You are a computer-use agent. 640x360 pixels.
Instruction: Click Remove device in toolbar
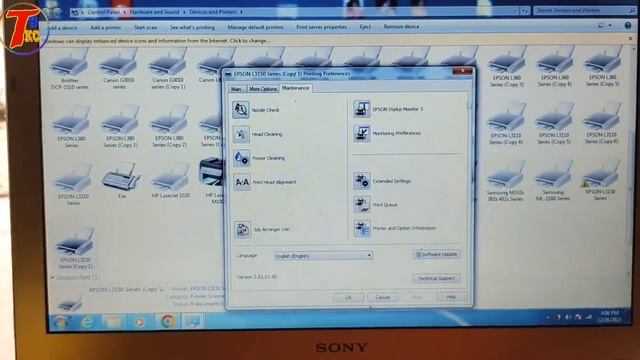401,27
